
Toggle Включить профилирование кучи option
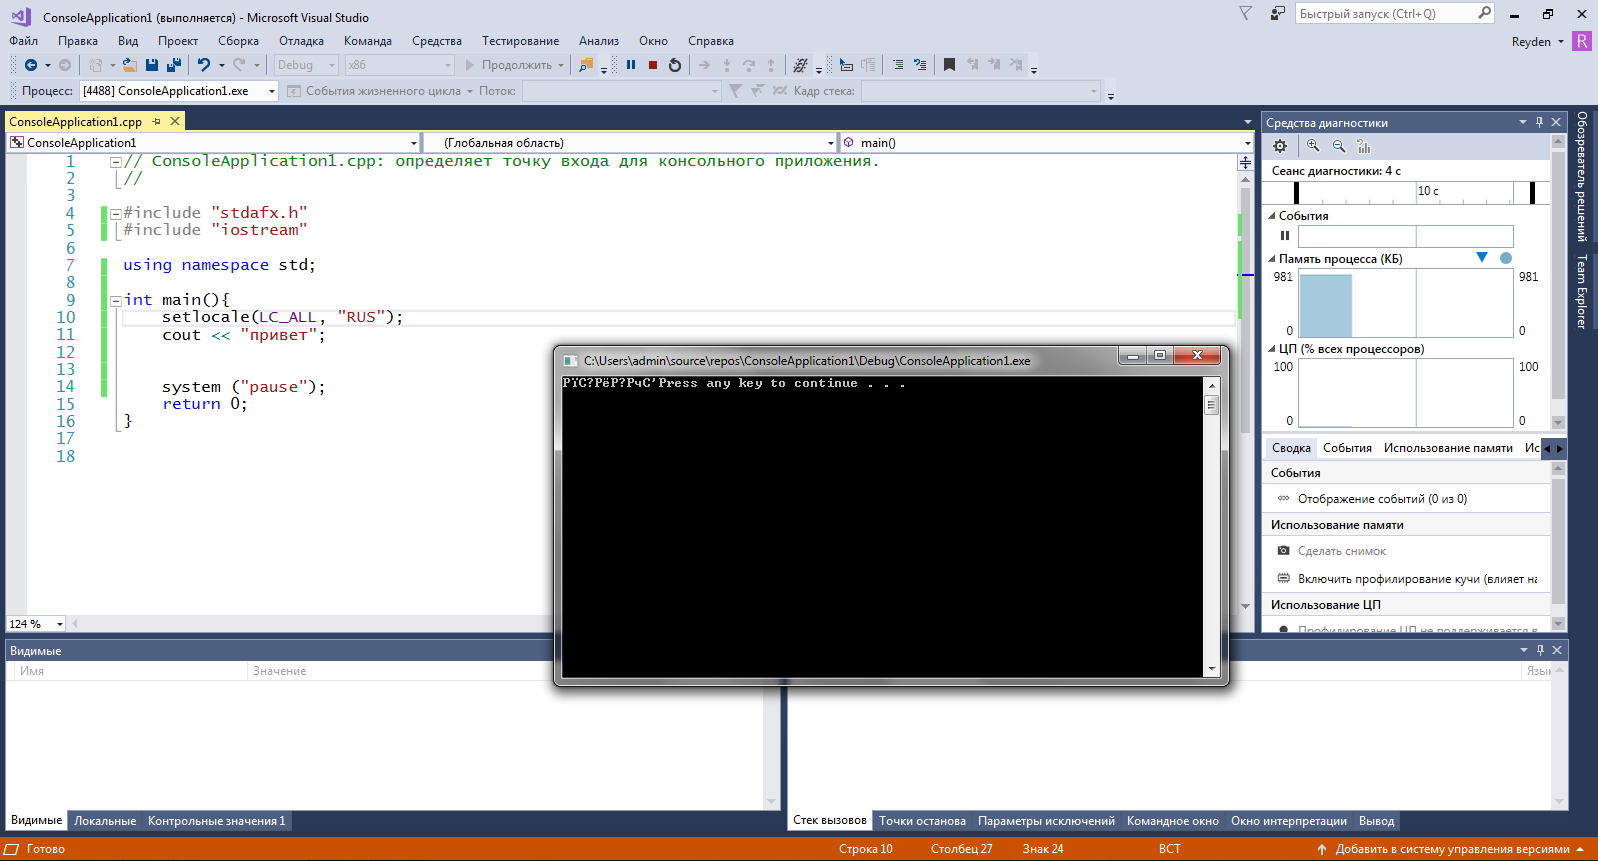pos(1408,579)
